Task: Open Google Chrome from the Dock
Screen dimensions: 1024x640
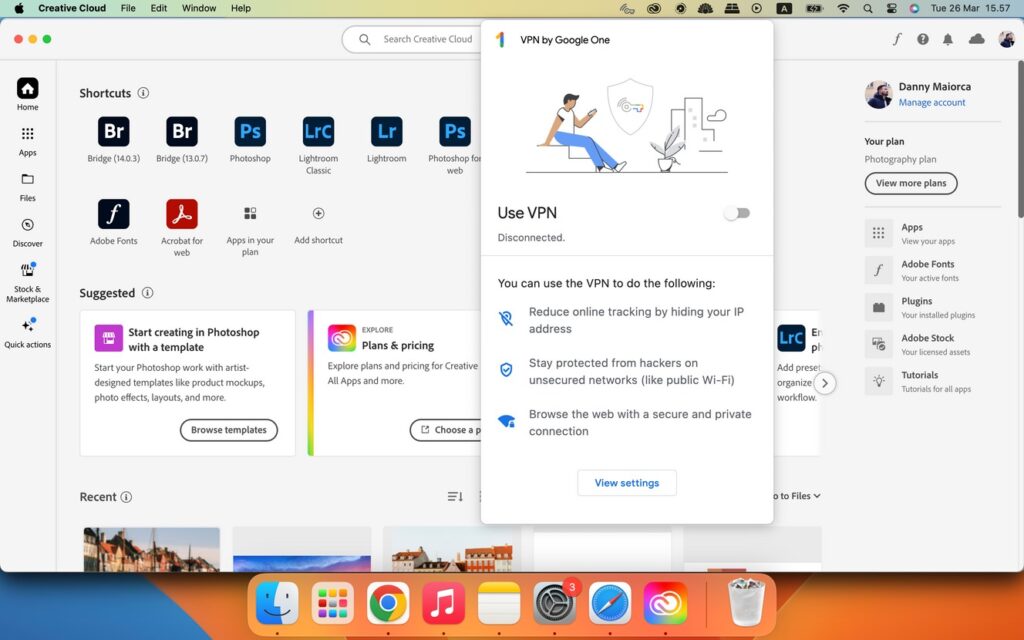Action: point(388,603)
